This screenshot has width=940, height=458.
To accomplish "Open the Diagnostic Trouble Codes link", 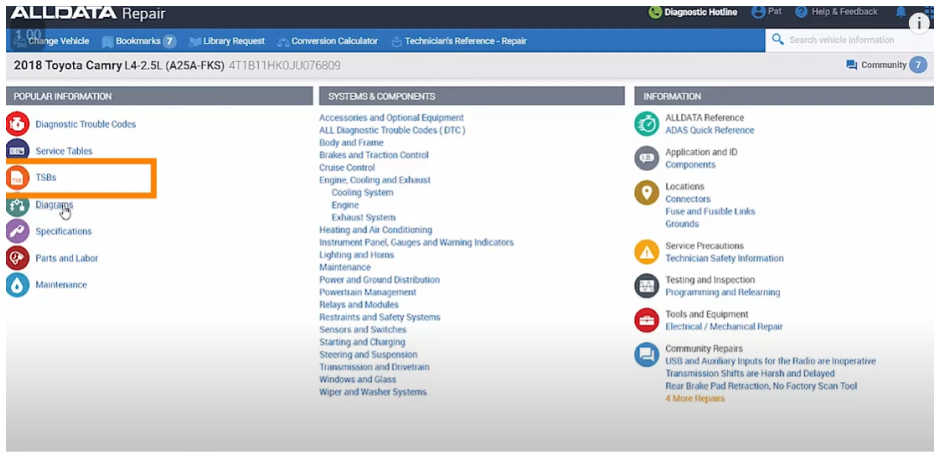I will click(x=86, y=124).
